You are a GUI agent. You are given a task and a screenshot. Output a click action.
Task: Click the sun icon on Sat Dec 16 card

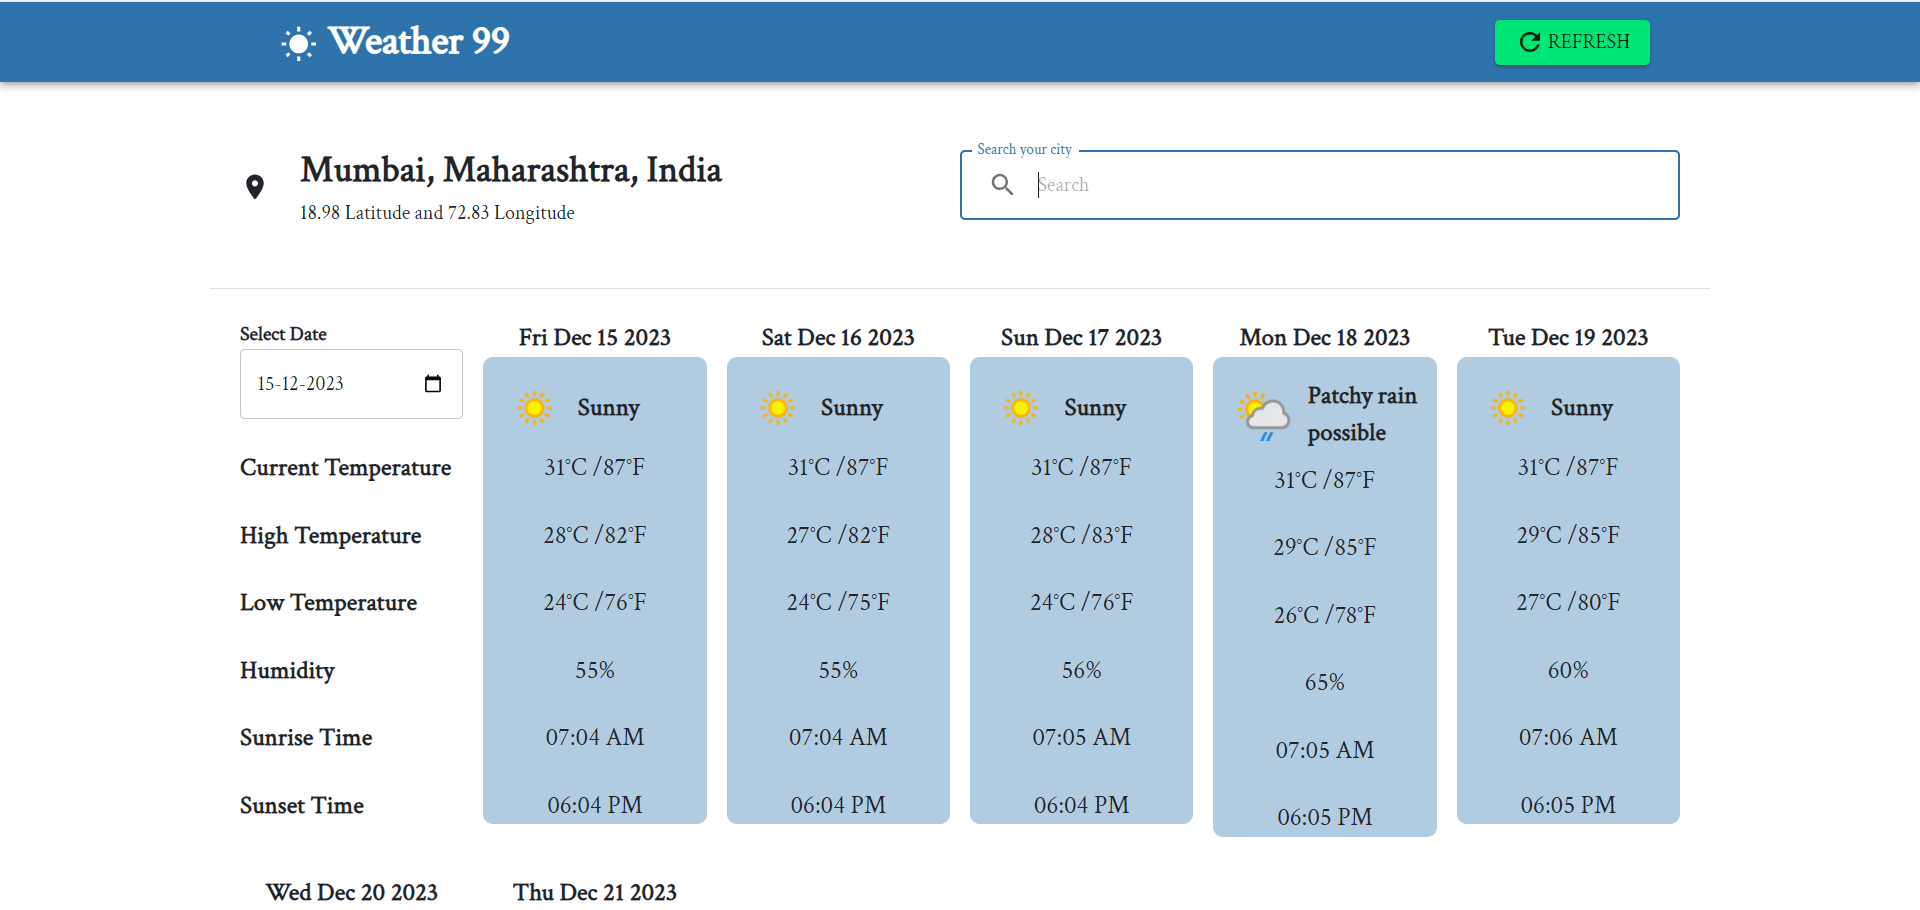[x=779, y=407]
